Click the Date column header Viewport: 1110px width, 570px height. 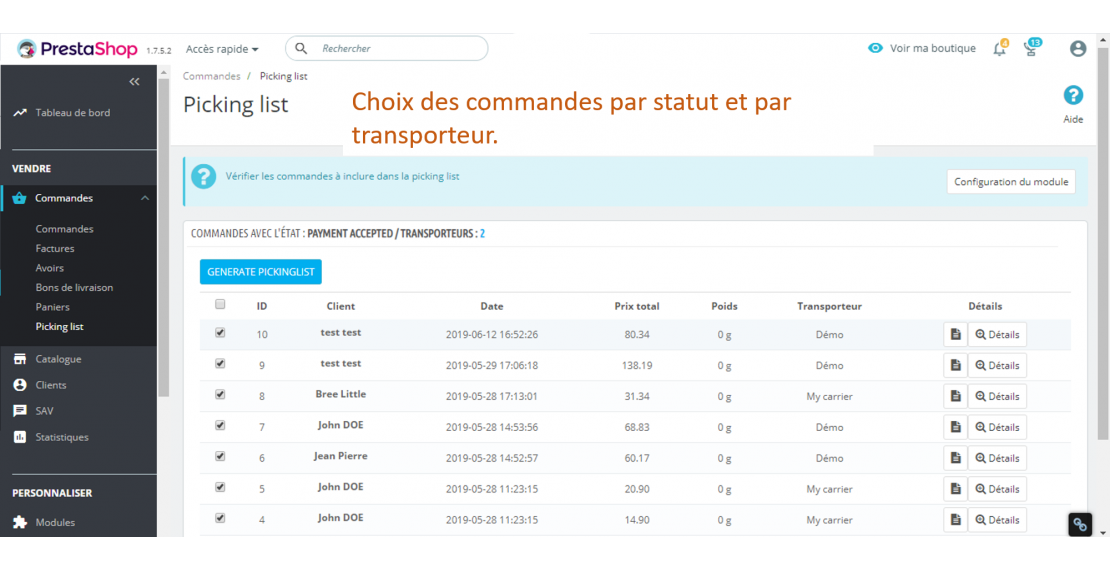pos(492,307)
